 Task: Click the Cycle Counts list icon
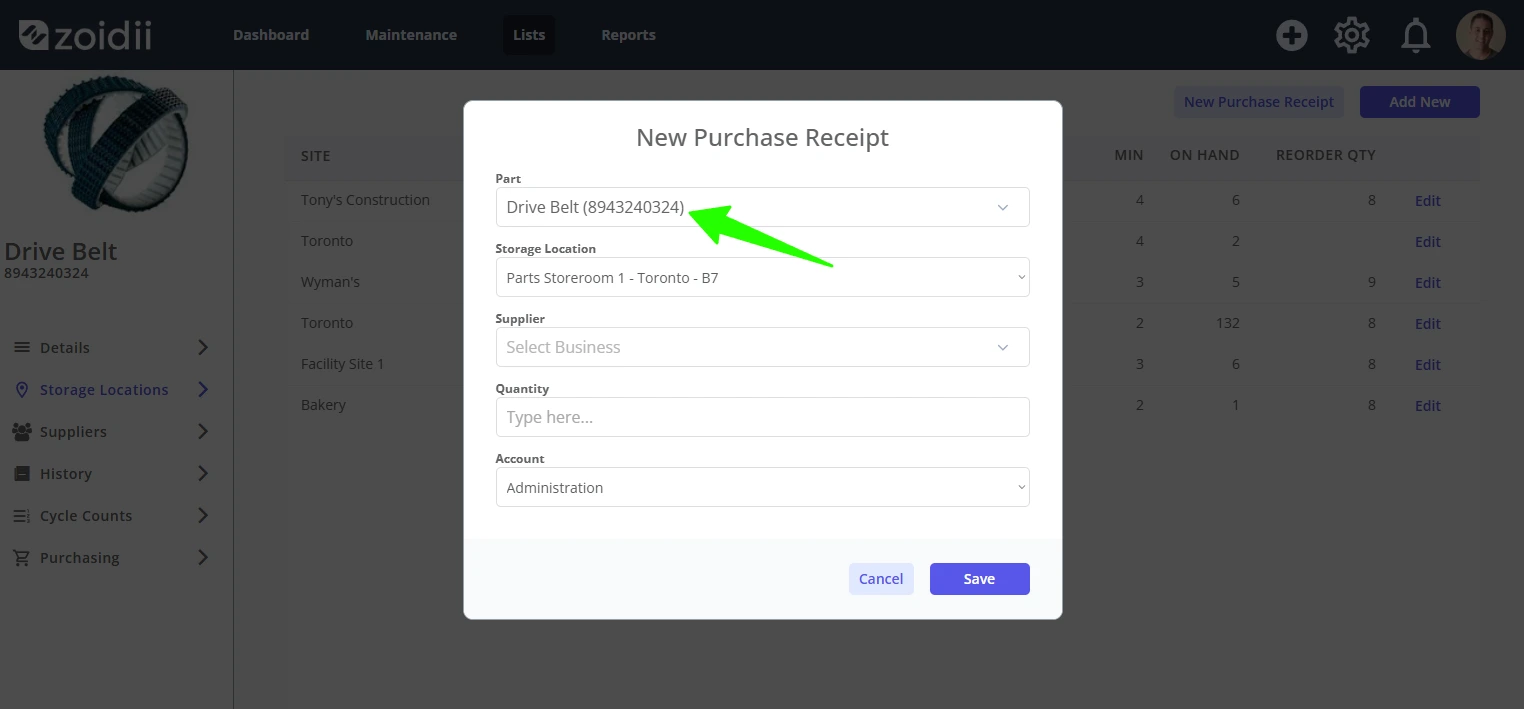(22, 516)
